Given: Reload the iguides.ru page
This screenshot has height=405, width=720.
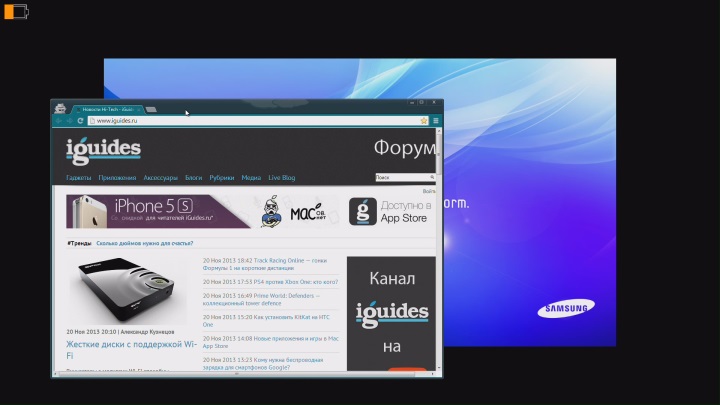Looking at the screenshot, I should click(x=80, y=121).
